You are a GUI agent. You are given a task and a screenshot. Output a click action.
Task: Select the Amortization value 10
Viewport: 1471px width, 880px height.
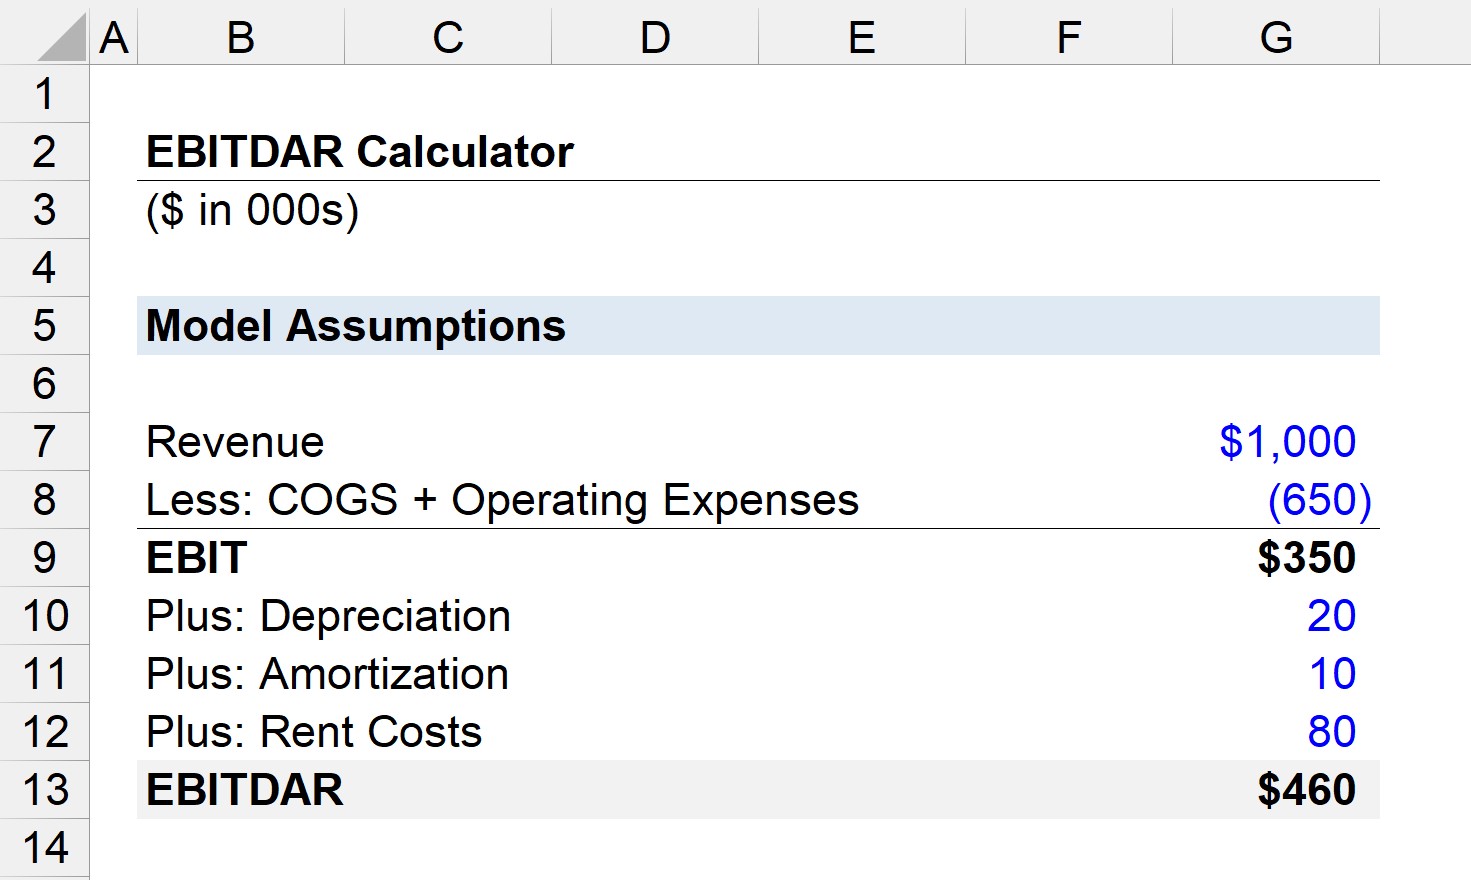click(x=1332, y=674)
